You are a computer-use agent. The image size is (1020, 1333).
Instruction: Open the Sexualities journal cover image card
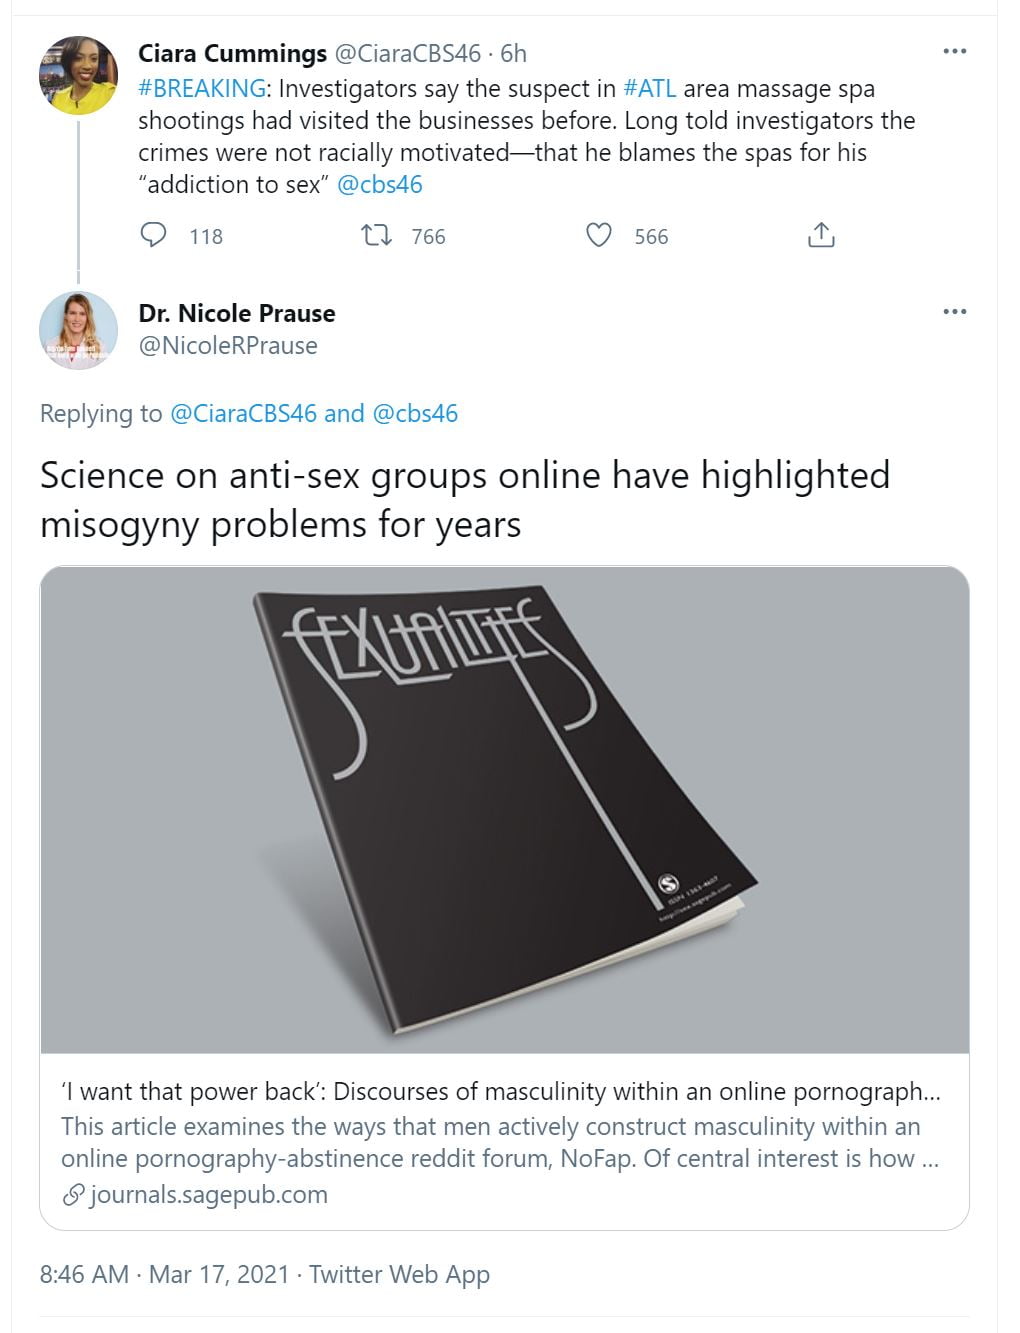pyautogui.click(x=504, y=810)
